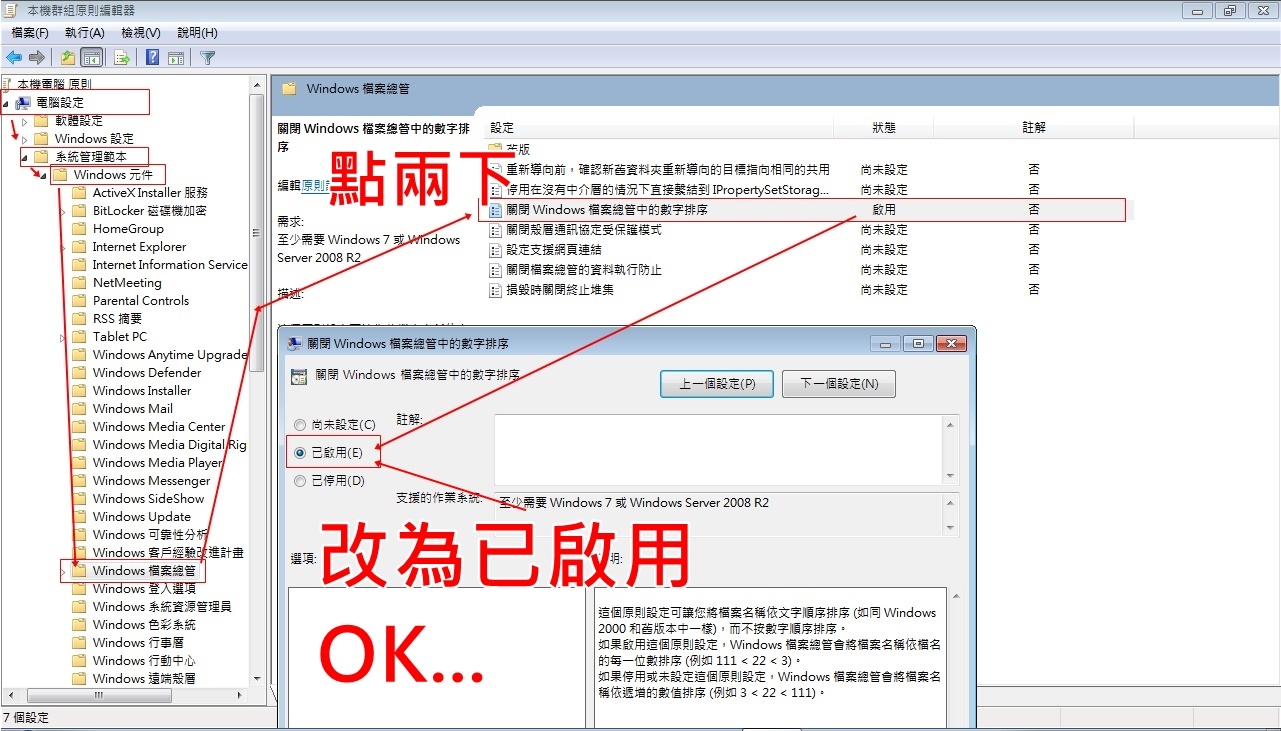The image size is (1281, 731).
Task: Click the HomeGroup folder icon
Action: point(79,228)
